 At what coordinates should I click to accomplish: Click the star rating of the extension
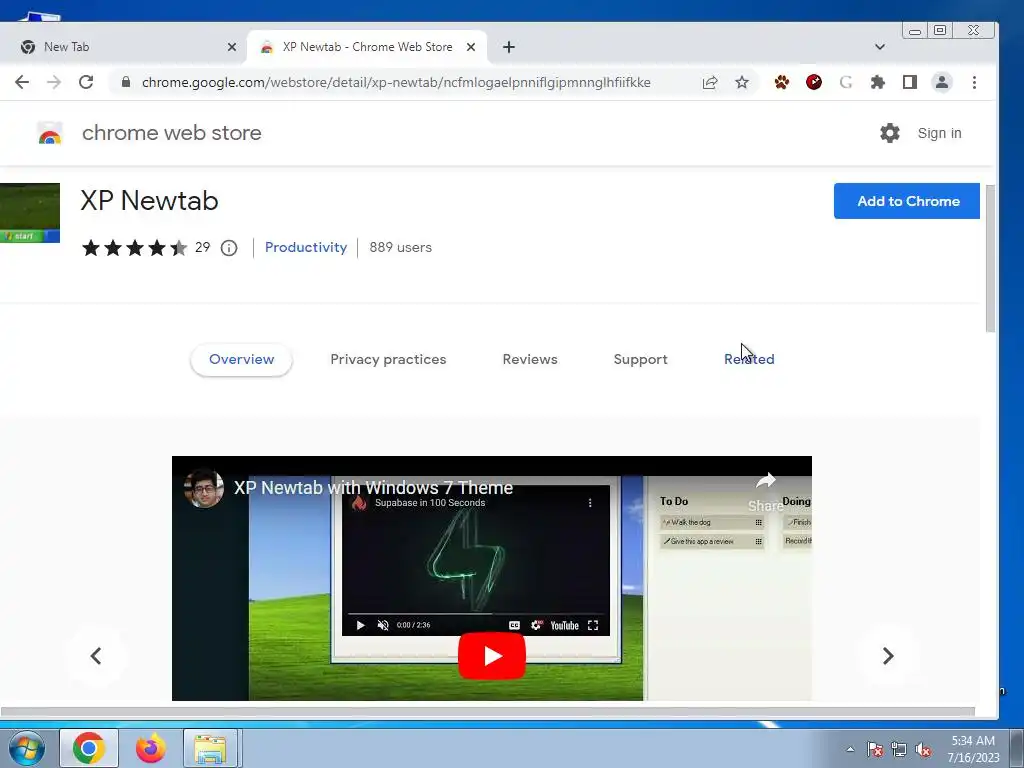tap(134, 248)
